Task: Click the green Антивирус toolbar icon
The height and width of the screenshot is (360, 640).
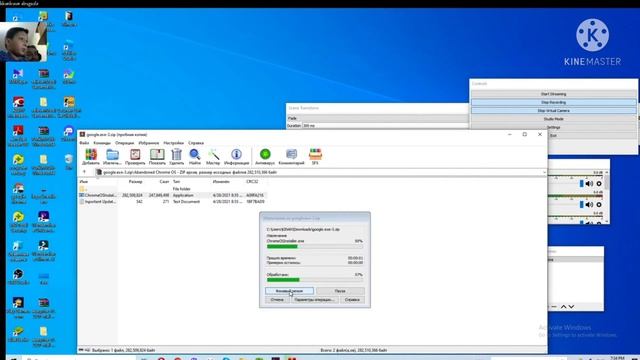Action: (x=265, y=157)
